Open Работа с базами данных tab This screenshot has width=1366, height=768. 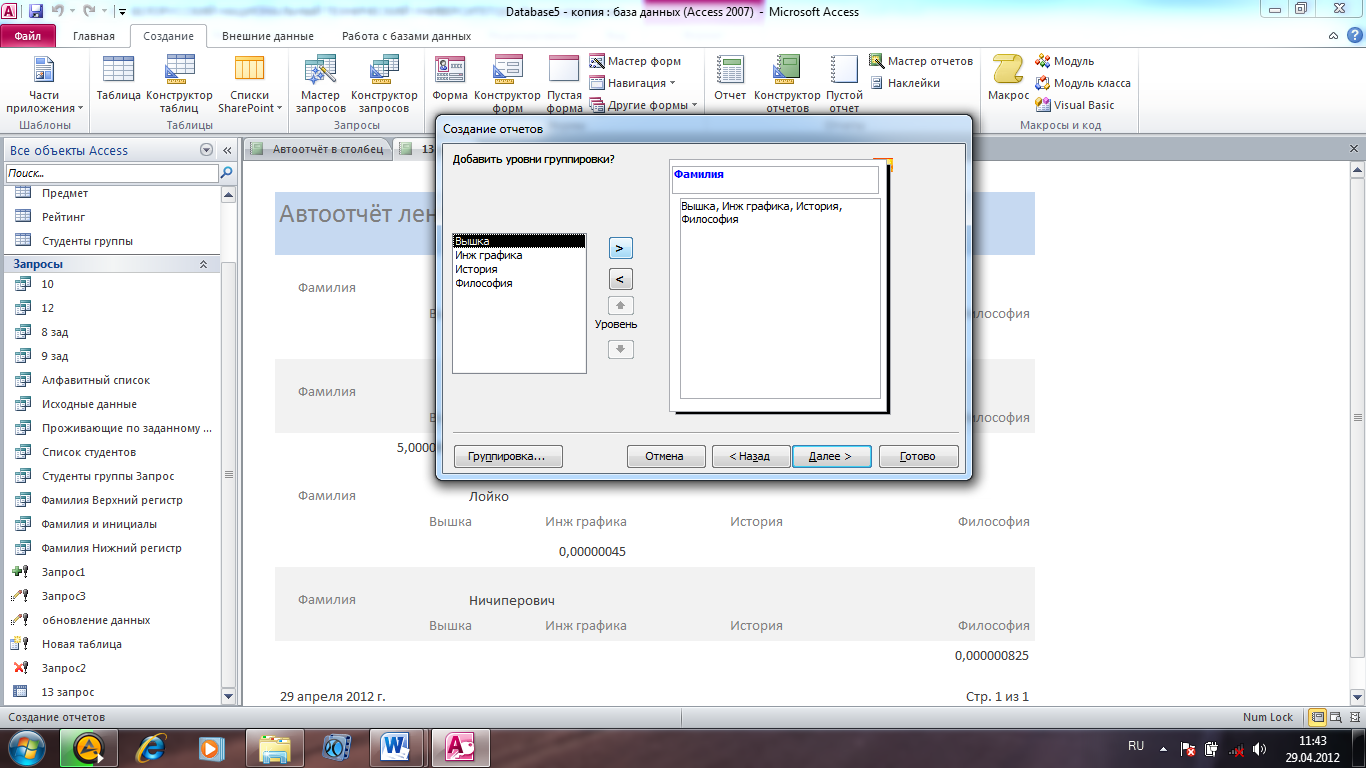(x=406, y=36)
